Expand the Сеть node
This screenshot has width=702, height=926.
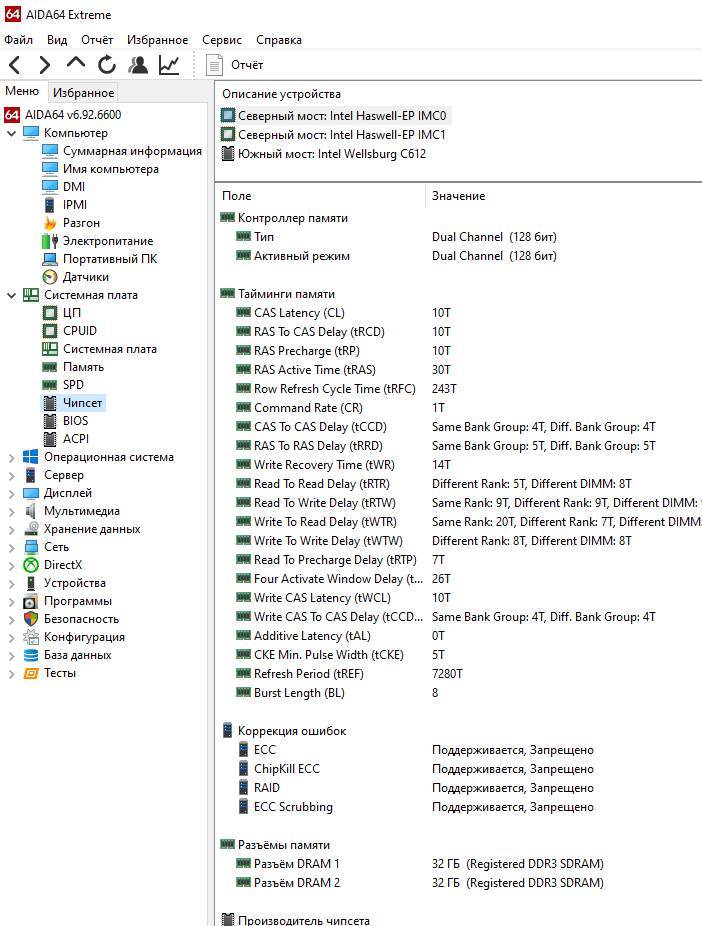coord(11,547)
